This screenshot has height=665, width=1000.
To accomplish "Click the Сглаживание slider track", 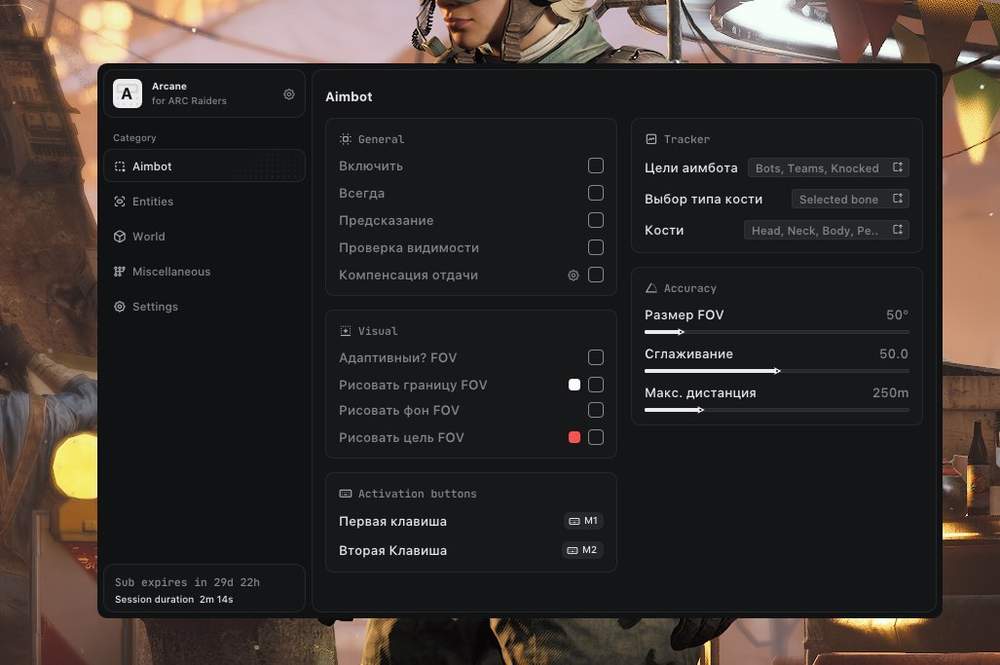I will [777, 371].
